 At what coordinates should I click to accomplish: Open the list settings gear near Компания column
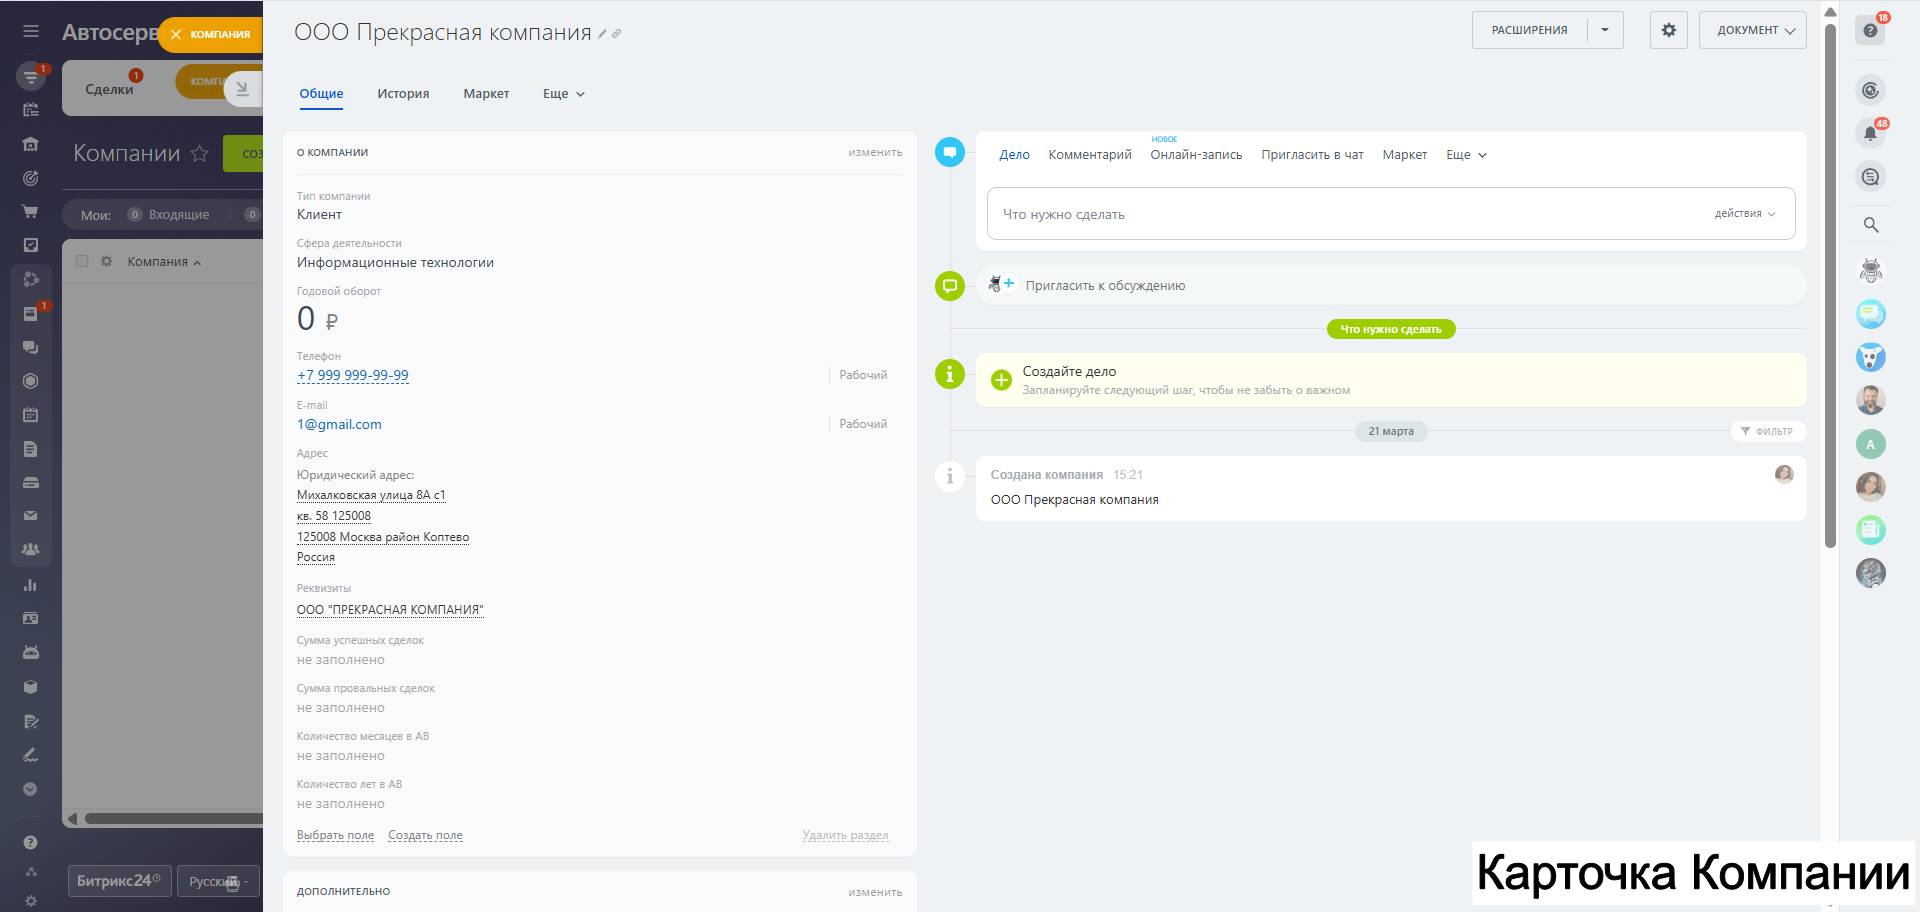(106, 261)
